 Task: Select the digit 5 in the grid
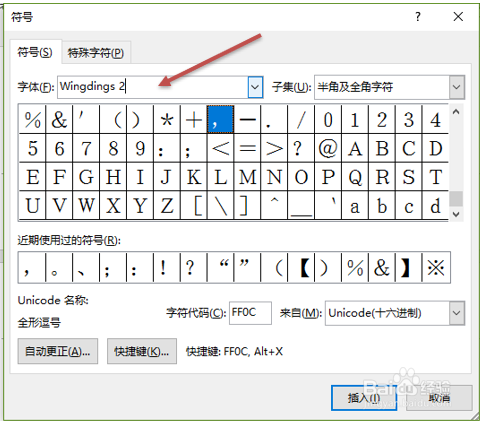click(x=33, y=148)
